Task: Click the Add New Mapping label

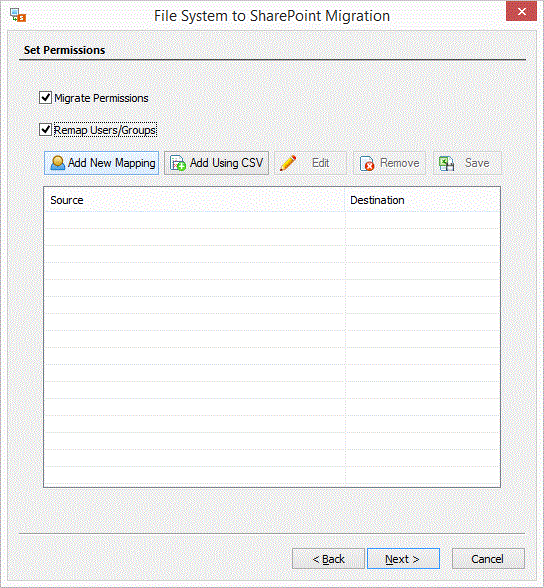Action: (112, 163)
